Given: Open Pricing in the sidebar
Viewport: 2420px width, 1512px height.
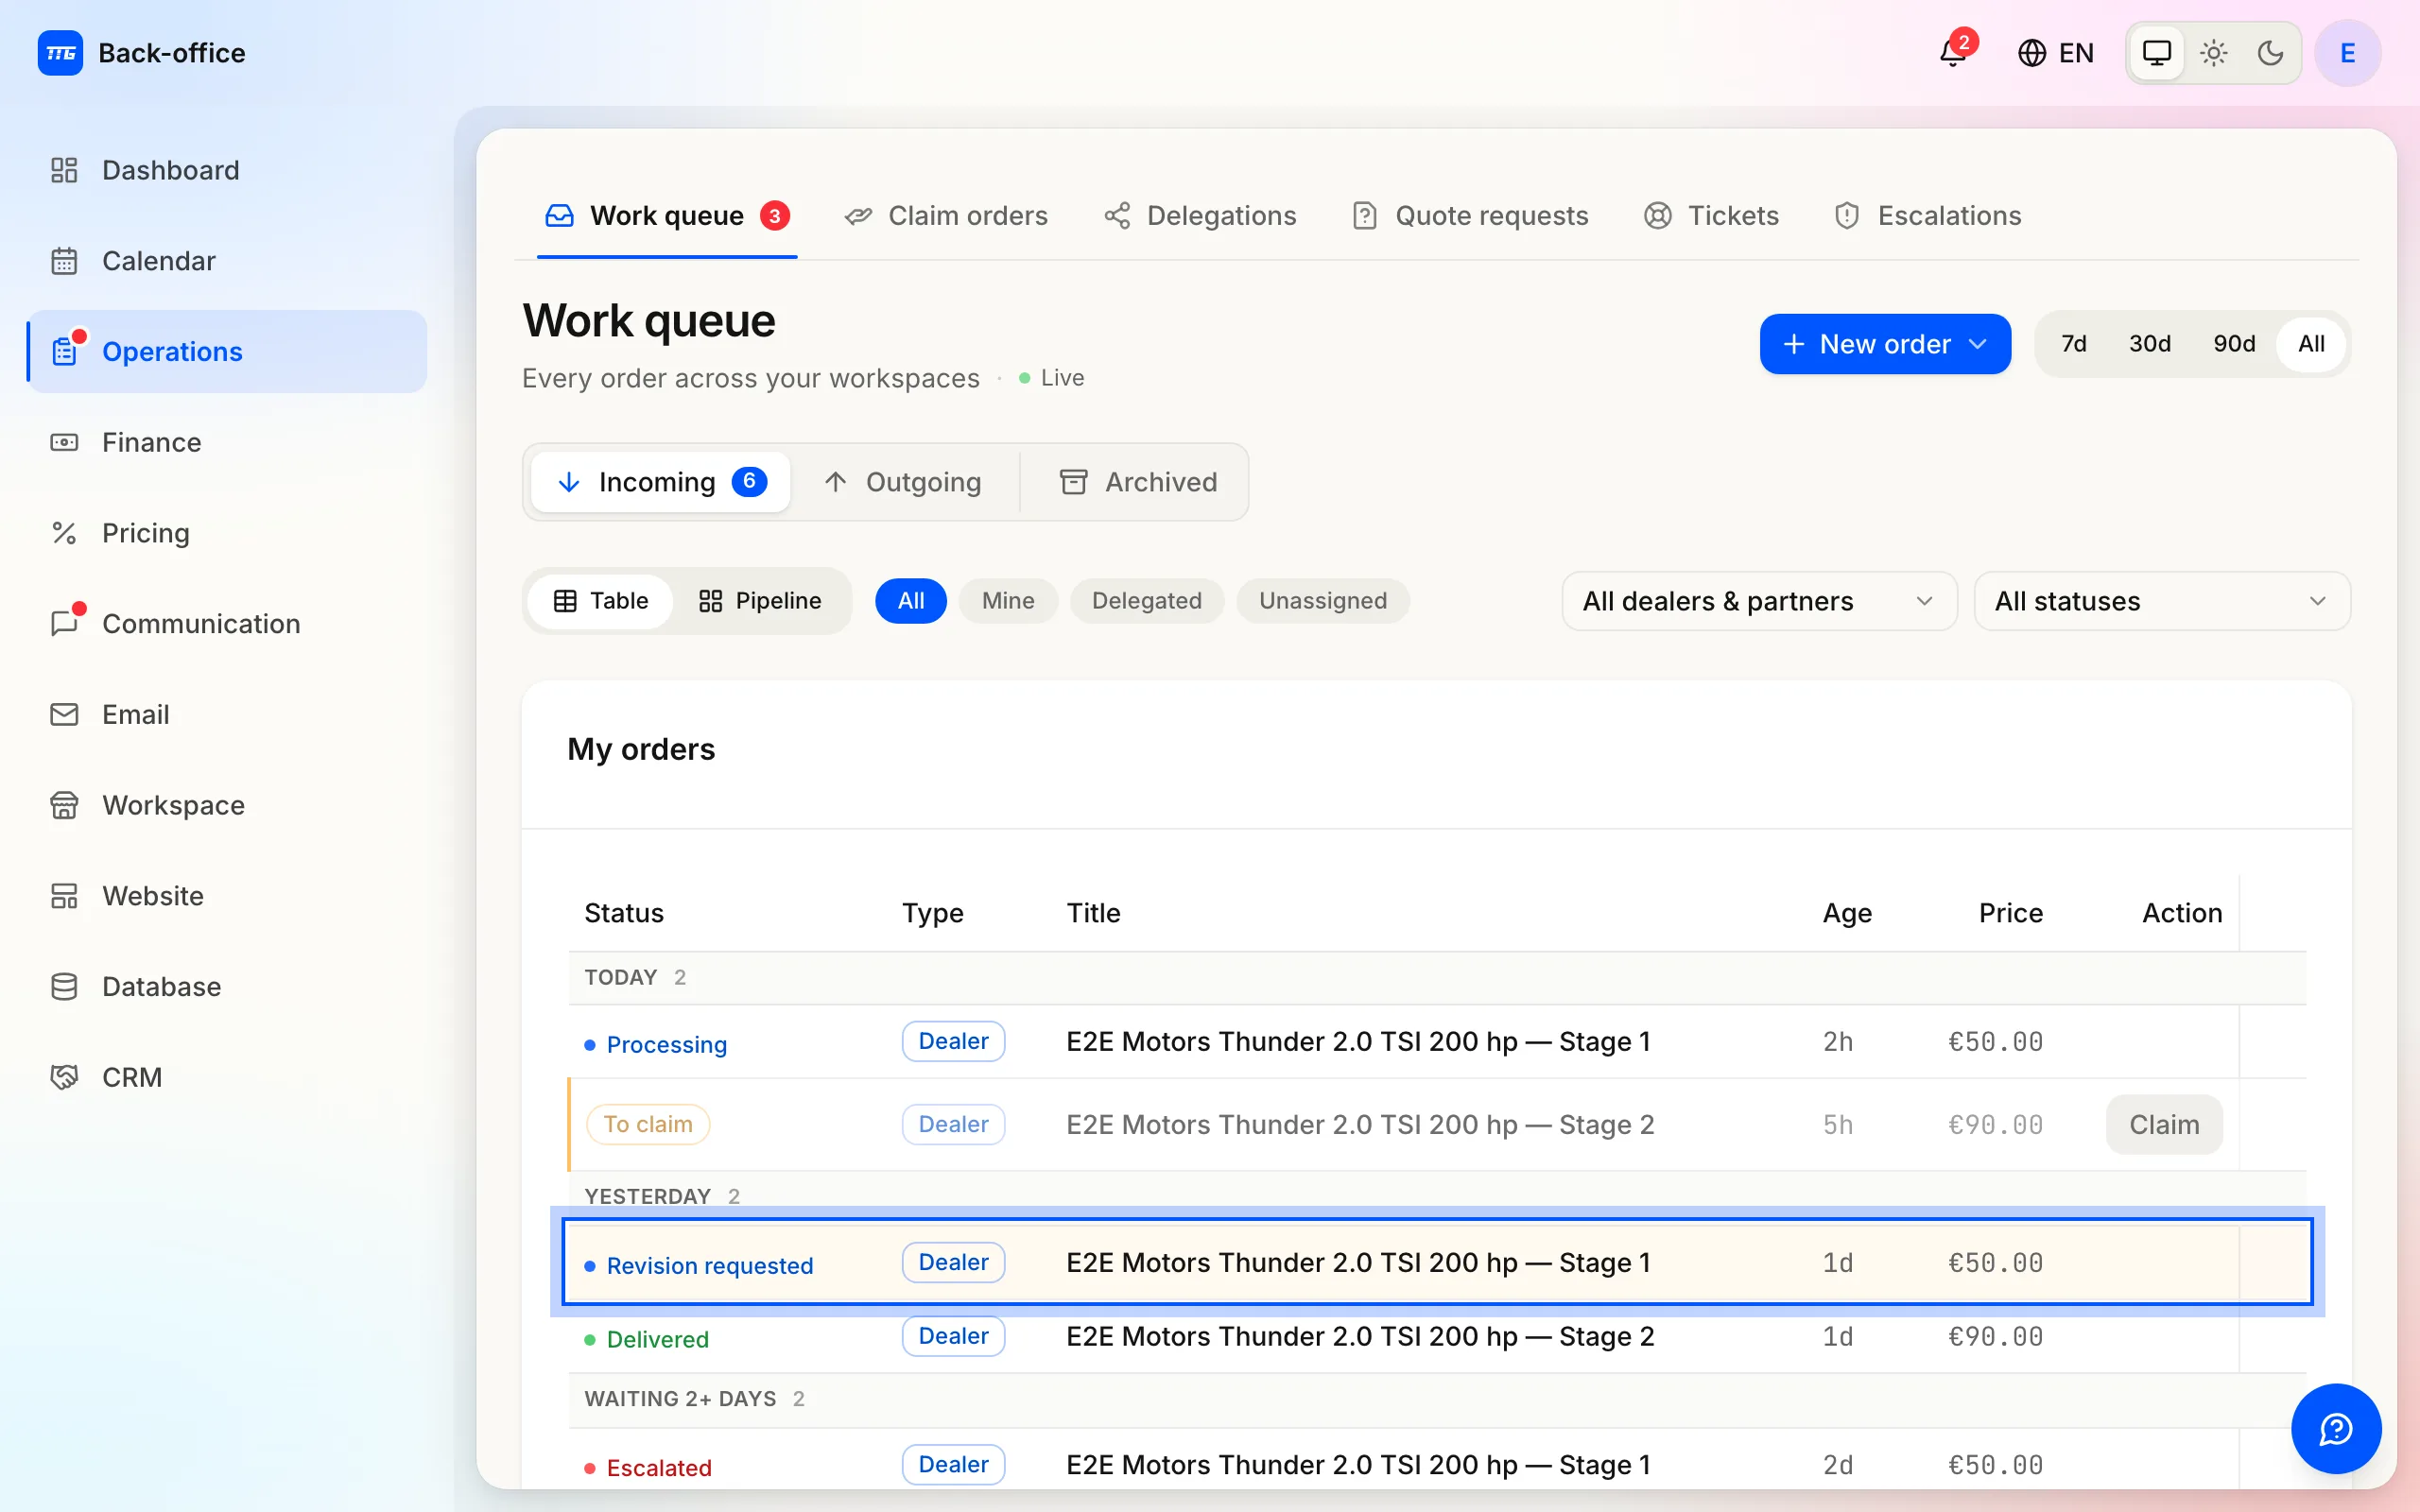Looking at the screenshot, I should [227, 533].
